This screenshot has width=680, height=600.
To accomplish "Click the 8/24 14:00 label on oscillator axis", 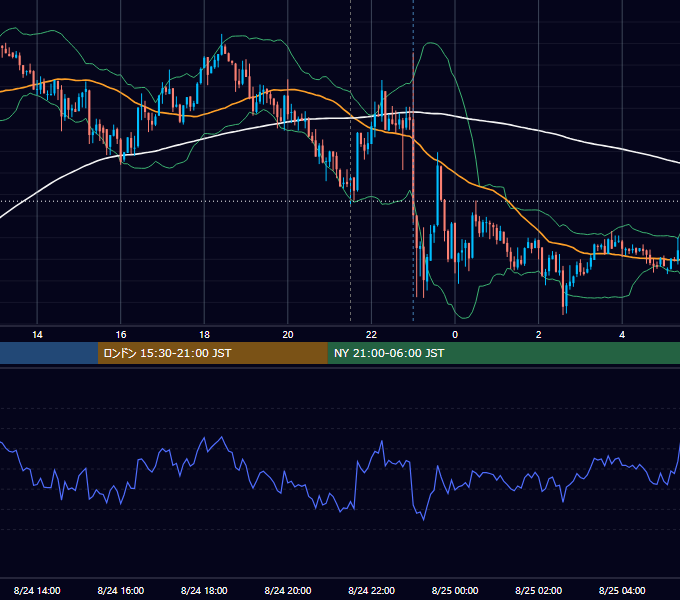I will pos(37,590).
